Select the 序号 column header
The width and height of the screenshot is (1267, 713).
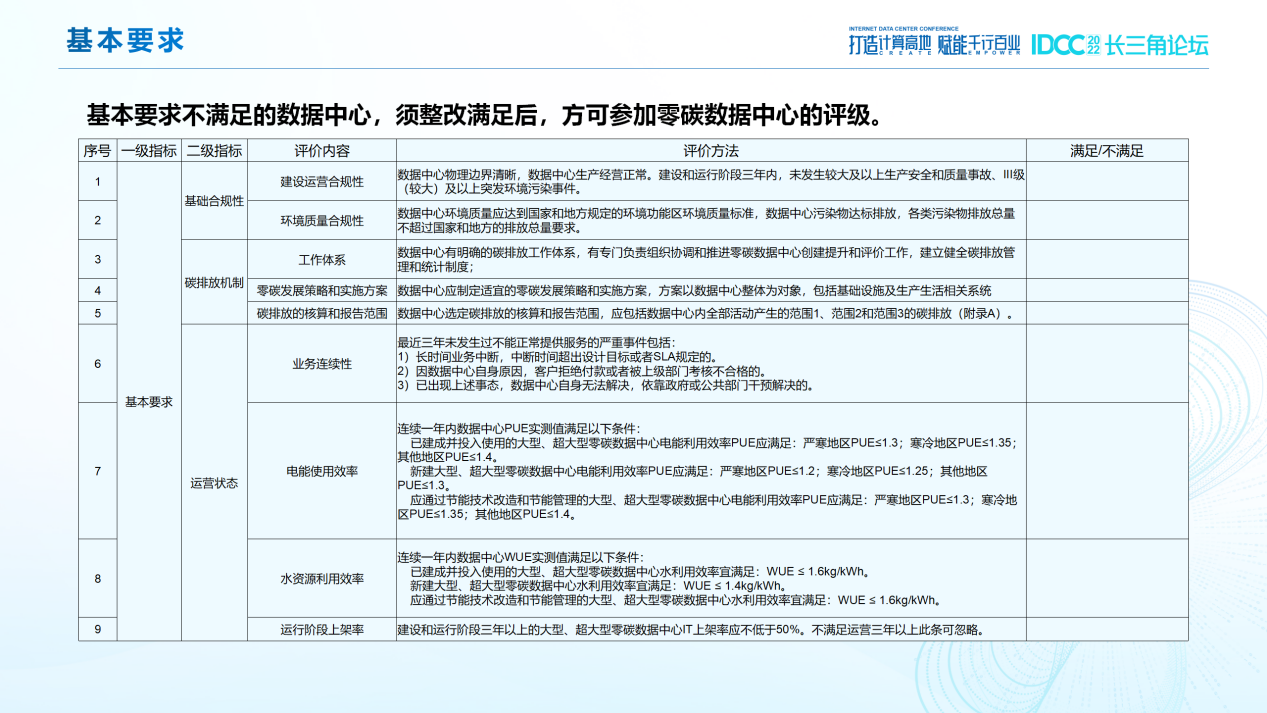click(98, 151)
